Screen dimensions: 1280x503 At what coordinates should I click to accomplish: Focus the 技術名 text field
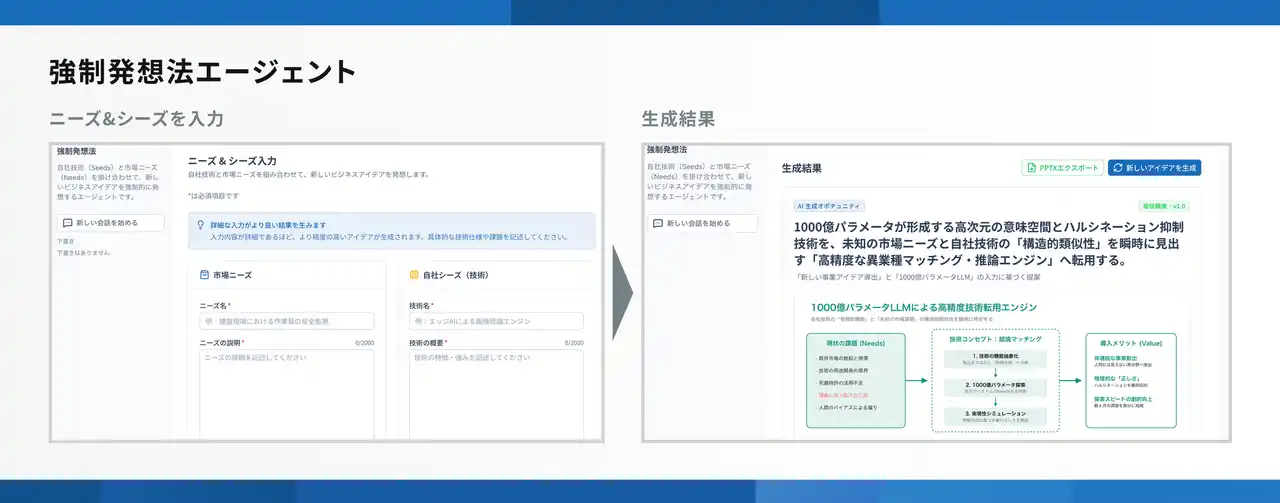pyautogui.click(x=496, y=321)
